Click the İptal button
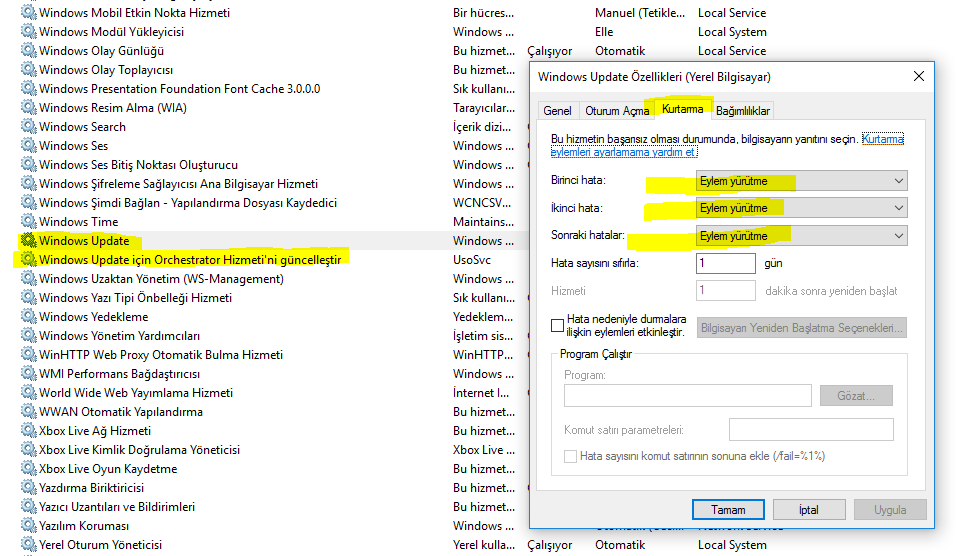This screenshot has height=556, width=977. click(x=809, y=509)
